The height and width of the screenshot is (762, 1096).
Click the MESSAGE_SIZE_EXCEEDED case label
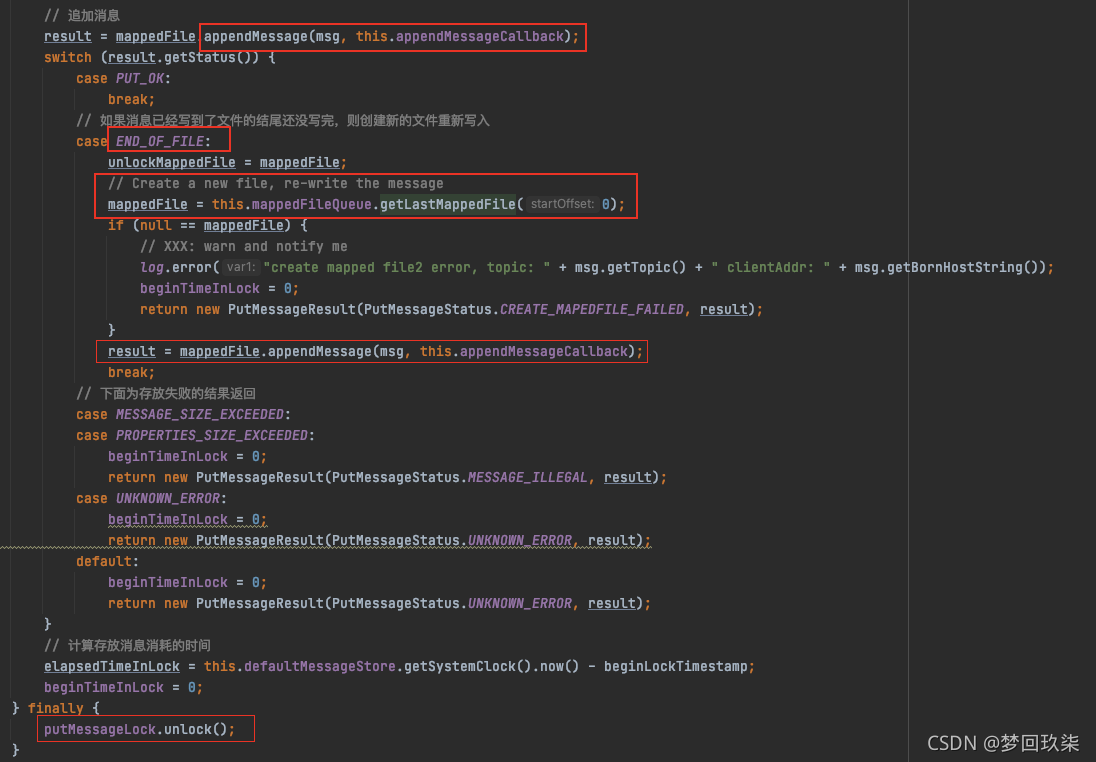click(x=200, y=414)
